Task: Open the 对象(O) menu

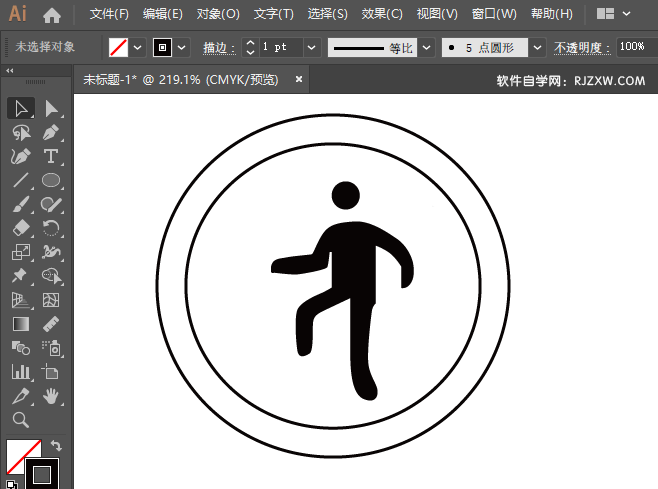Action: tap(218, 14)
